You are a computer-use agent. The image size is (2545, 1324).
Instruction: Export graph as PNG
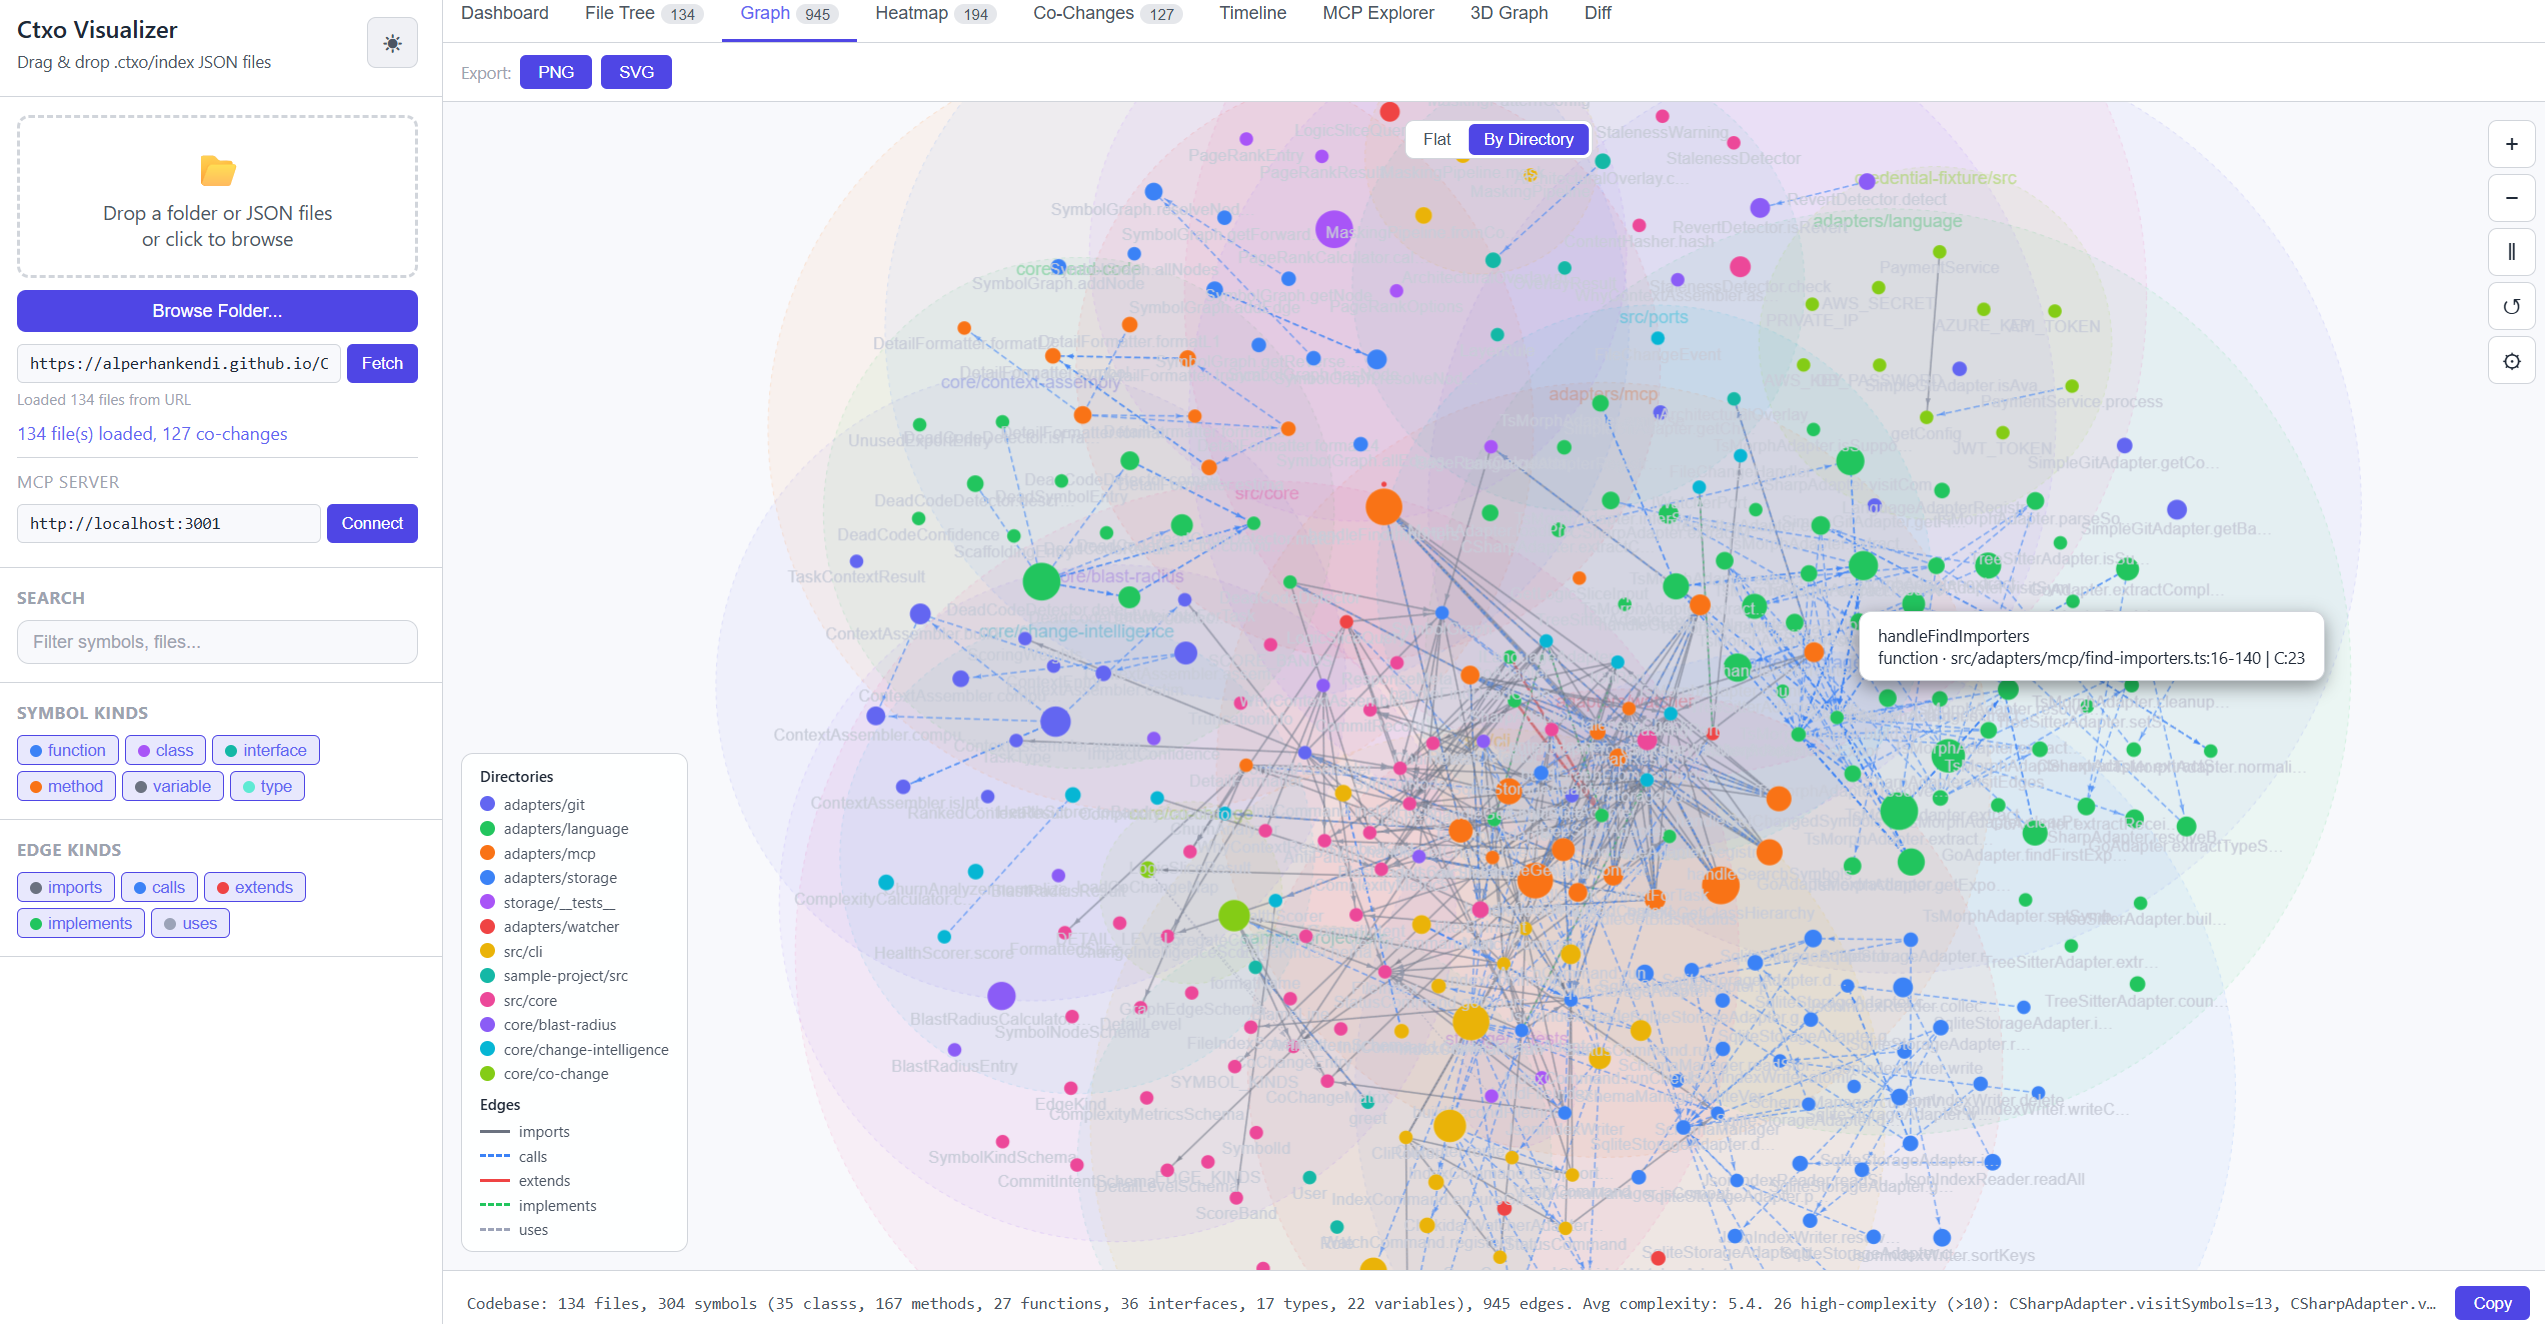555,72
